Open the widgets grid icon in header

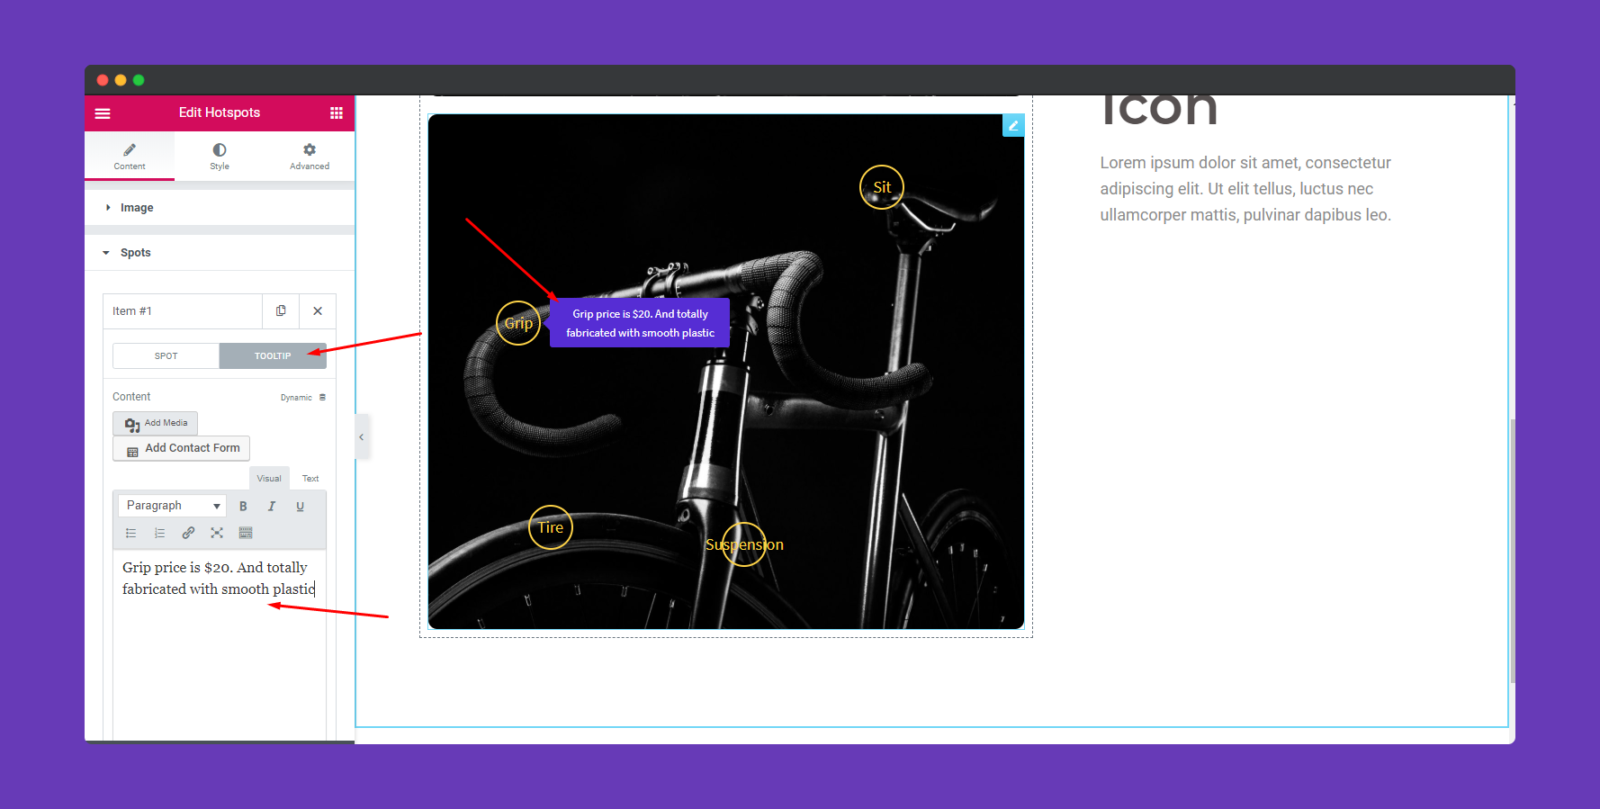[x=336, y=113]
